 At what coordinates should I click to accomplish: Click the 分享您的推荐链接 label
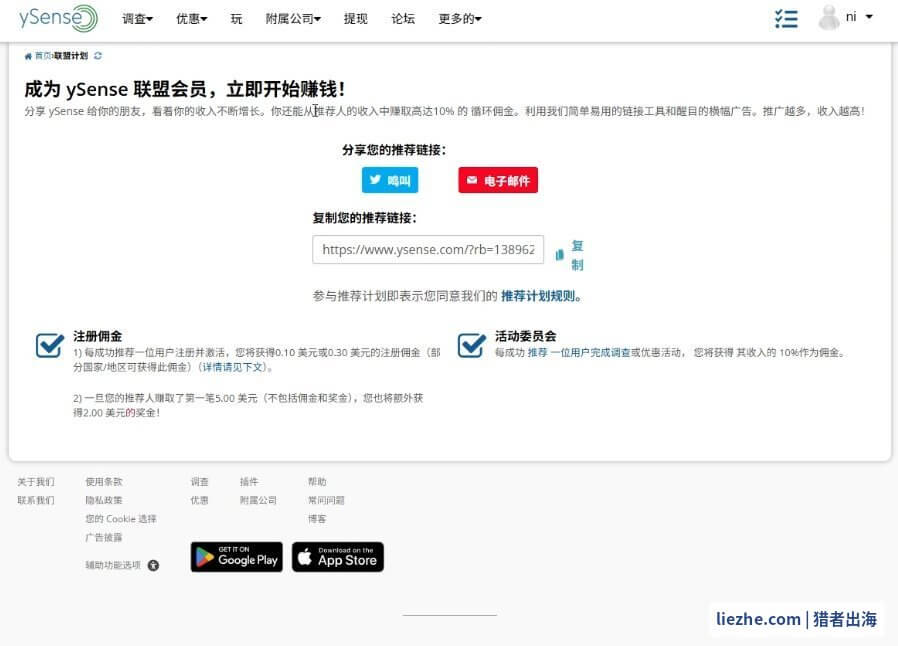394,150
